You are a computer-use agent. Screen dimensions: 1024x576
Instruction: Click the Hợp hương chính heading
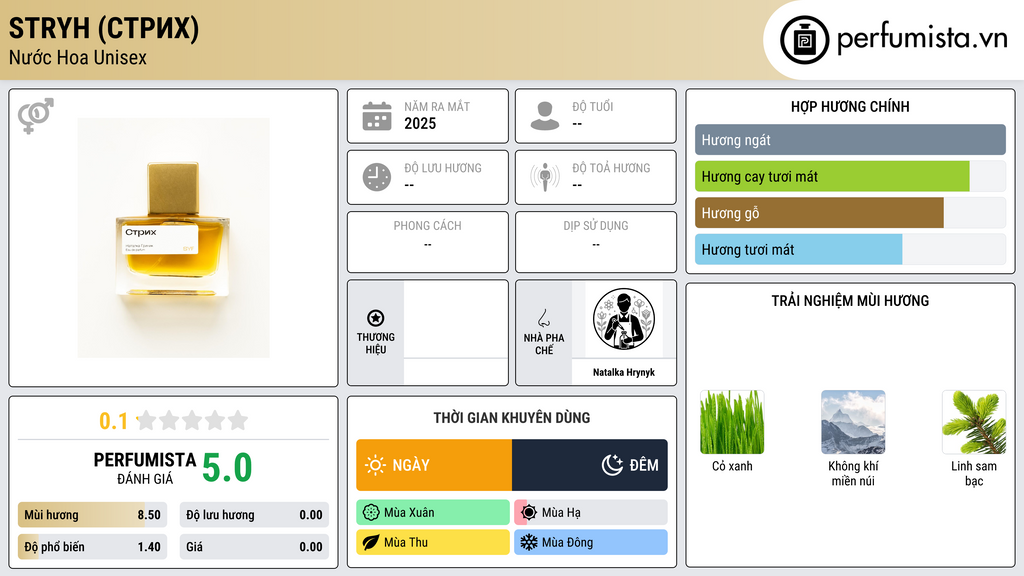click(x=850, y=106)
